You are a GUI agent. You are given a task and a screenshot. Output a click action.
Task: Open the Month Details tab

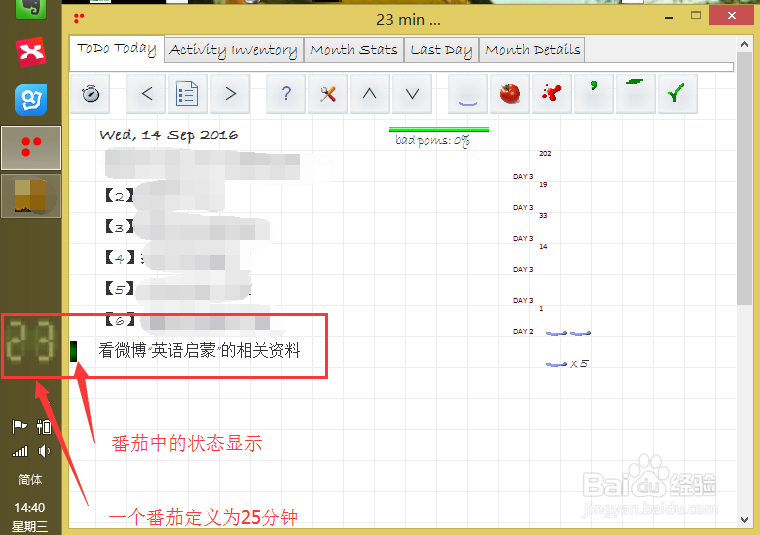[x=532, y=50]
